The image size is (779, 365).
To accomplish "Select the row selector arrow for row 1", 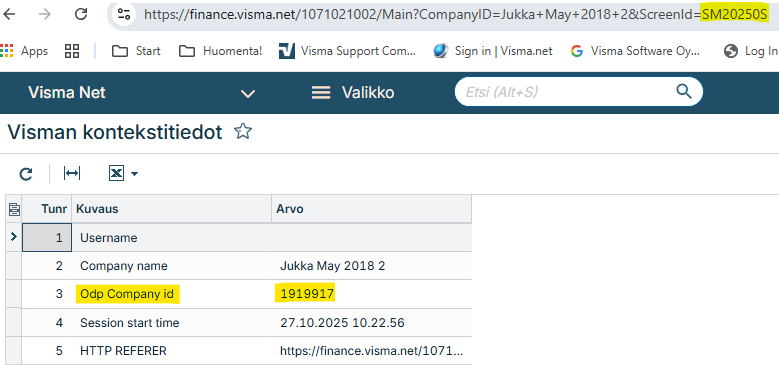I will point(14,237).
